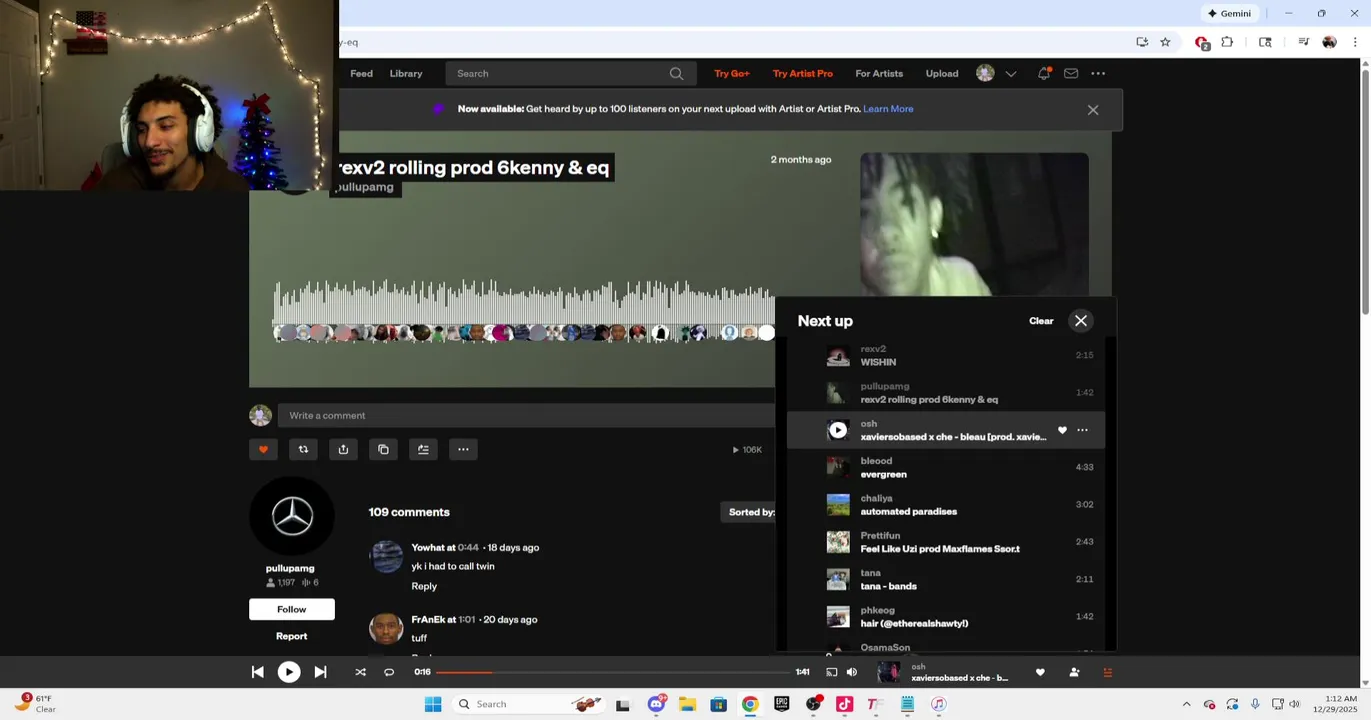The width and height of the screenshot is (1371, 720).
Task: Open the header more menu
Action: click(1098, 73)
